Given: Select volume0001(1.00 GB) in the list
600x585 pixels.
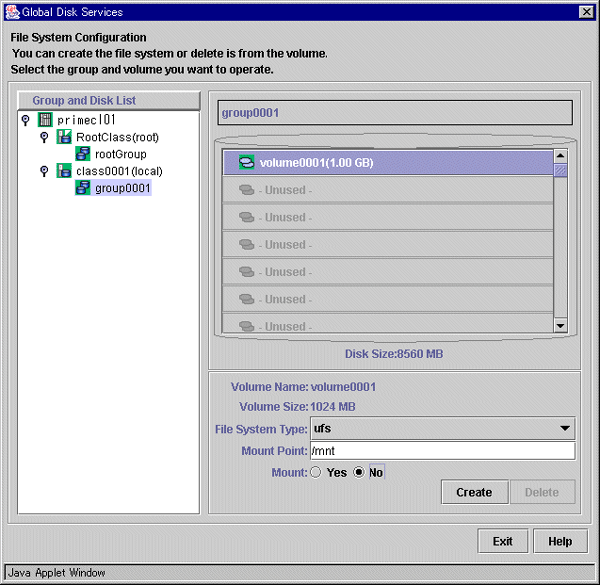Looking at the screenshot, I should point(388,163).
